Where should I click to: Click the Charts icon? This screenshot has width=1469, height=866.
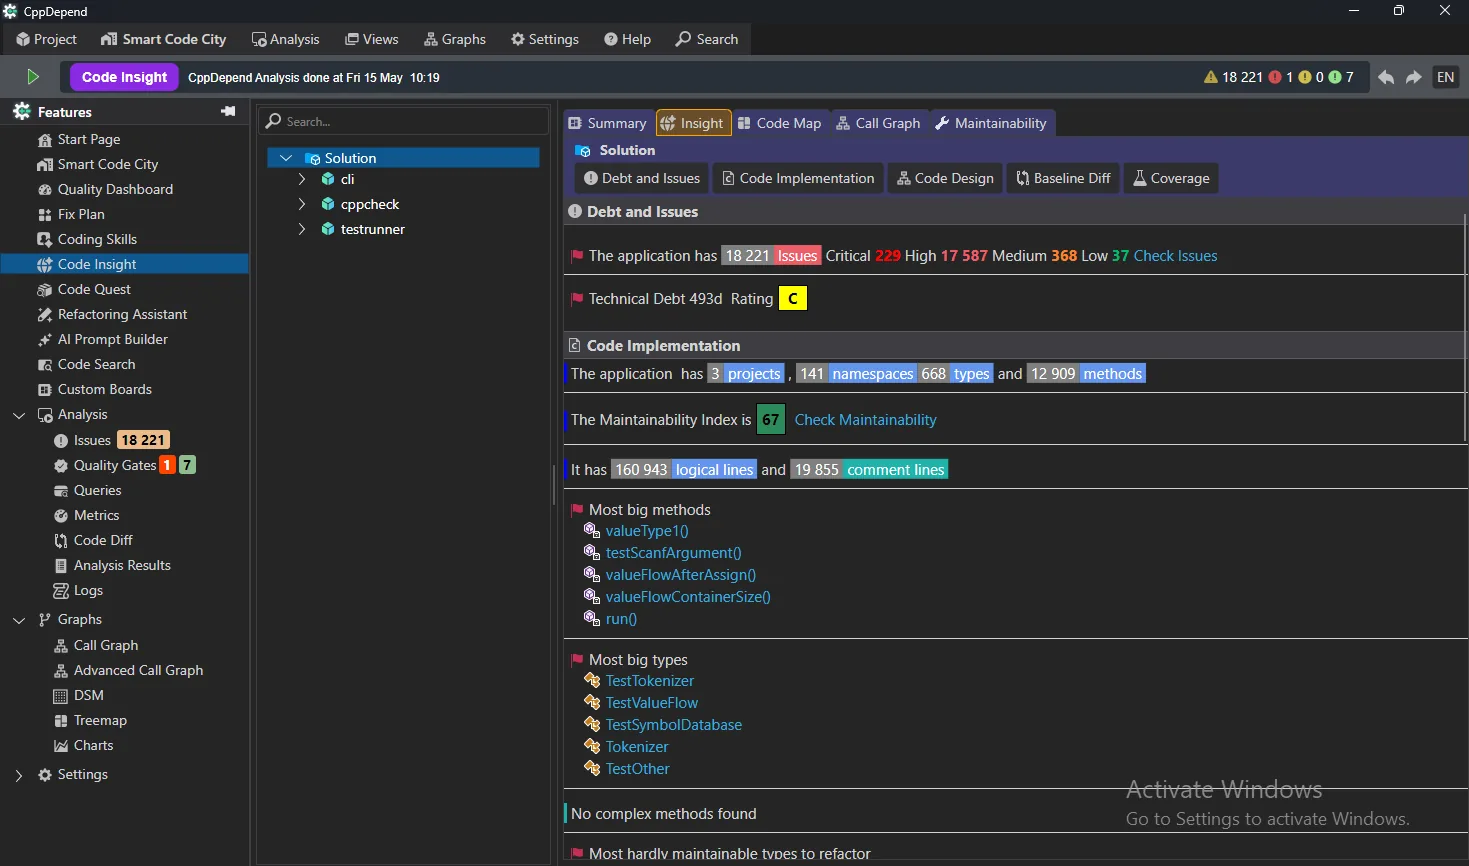(x=61, y=746)
